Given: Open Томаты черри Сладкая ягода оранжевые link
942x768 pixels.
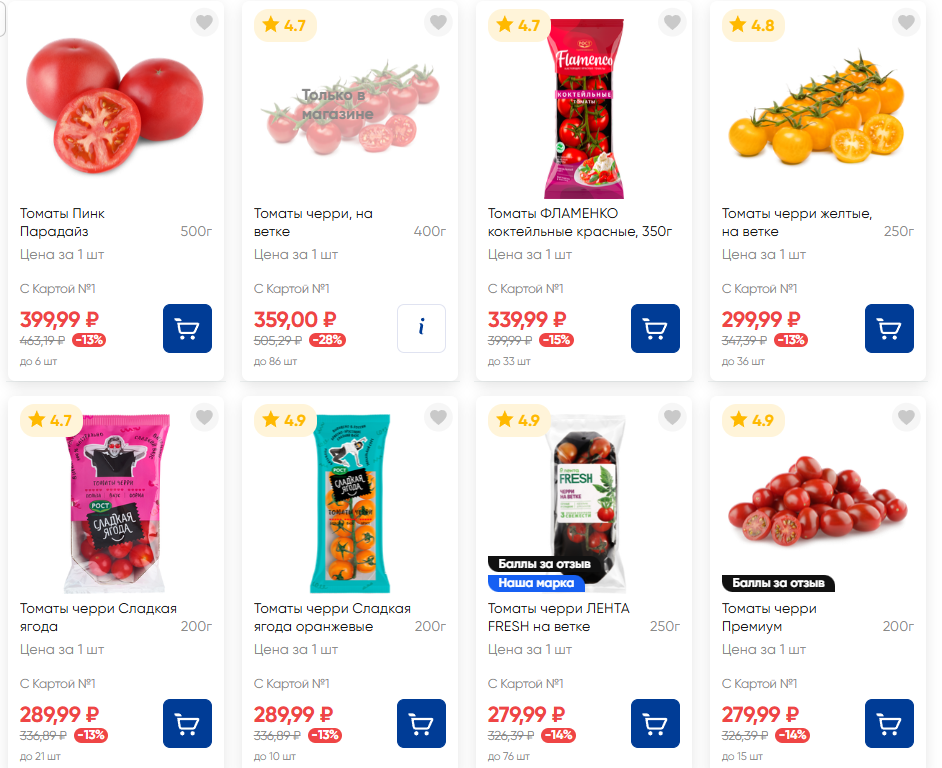Looking at the screenshot, I should click(332, 617).
